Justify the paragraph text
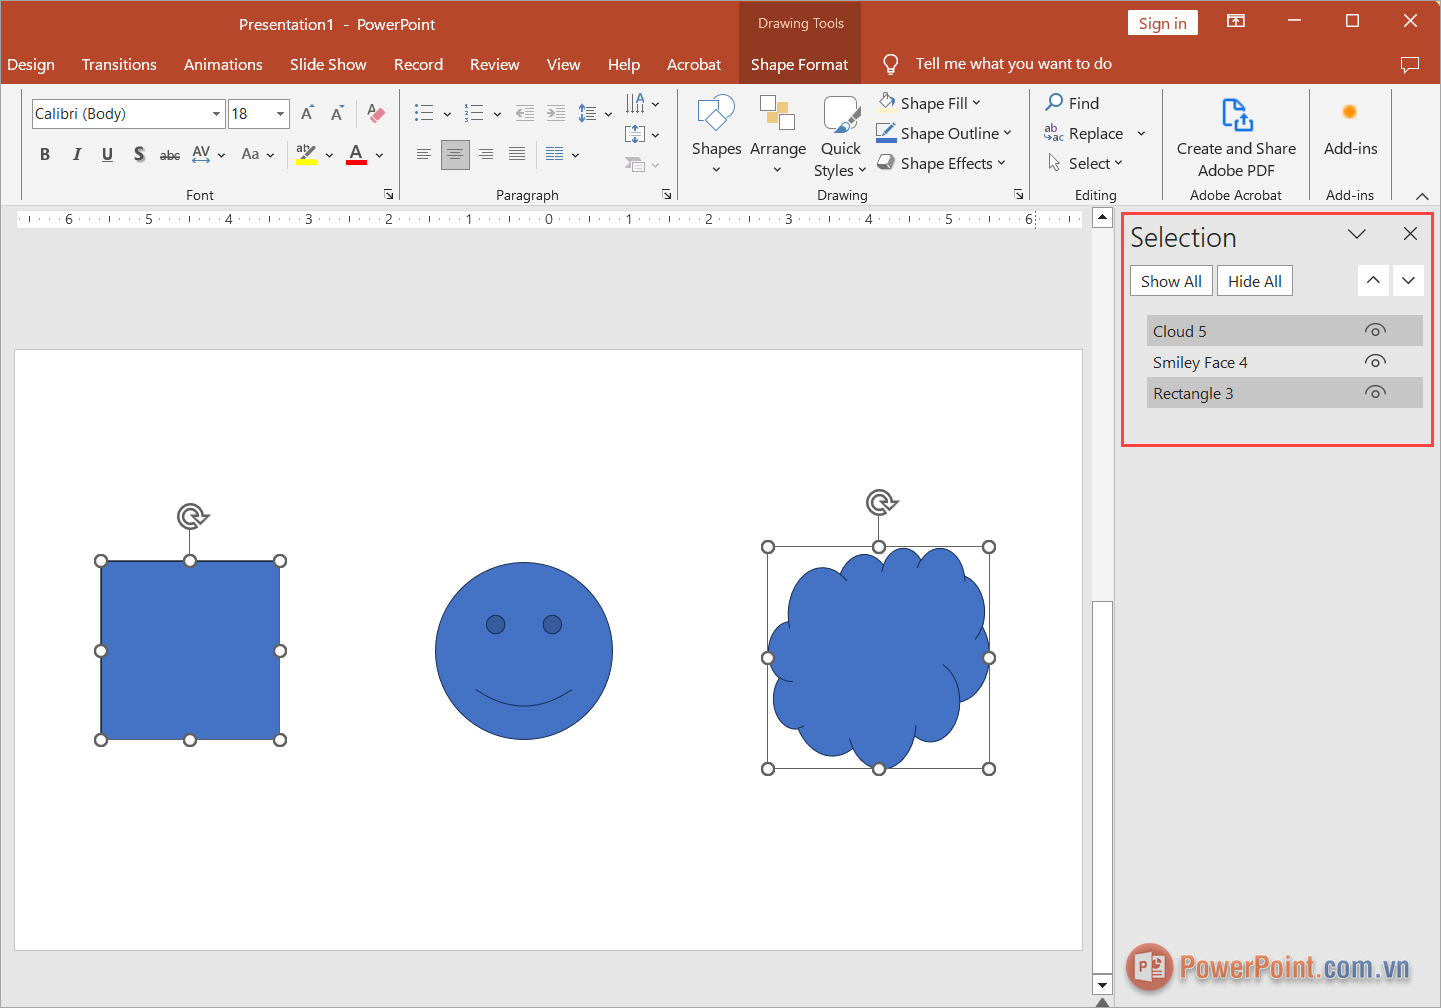Viewport: 1441px width, 1008px height. click(x=517, y=154)
